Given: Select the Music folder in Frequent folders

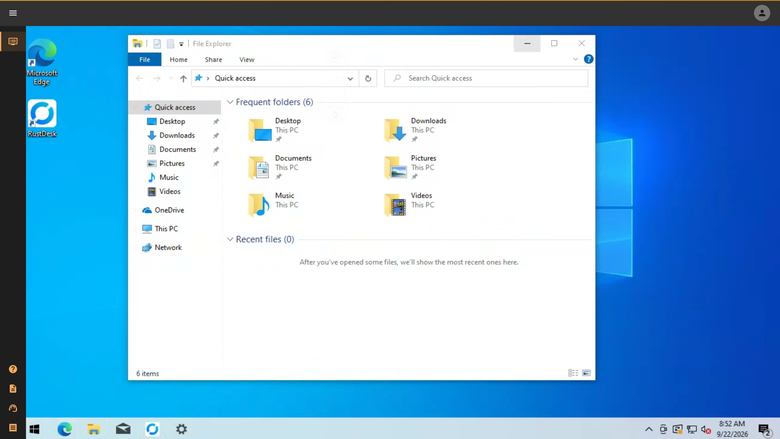Looking at the screenshot, I should [273, 205].
